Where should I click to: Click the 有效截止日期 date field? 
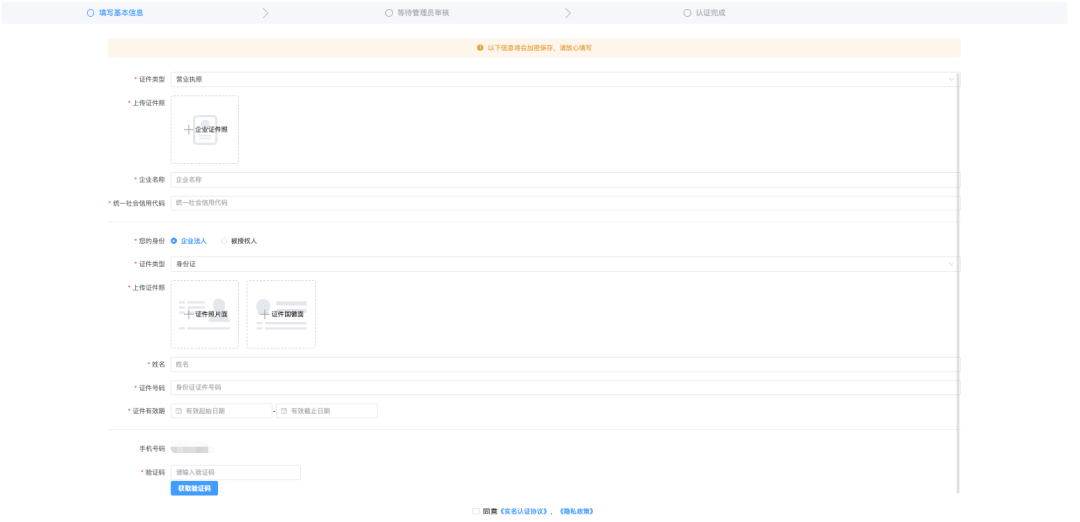(326, 410)
